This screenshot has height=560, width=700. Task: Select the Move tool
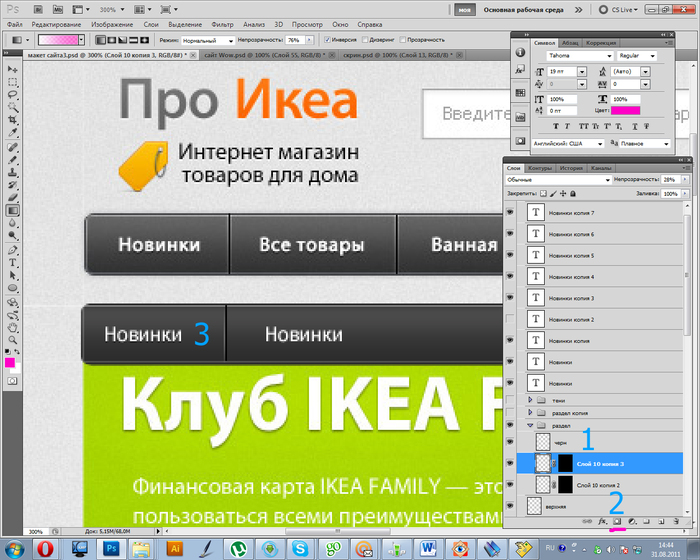pyautogui.click(x=12, y=69)
